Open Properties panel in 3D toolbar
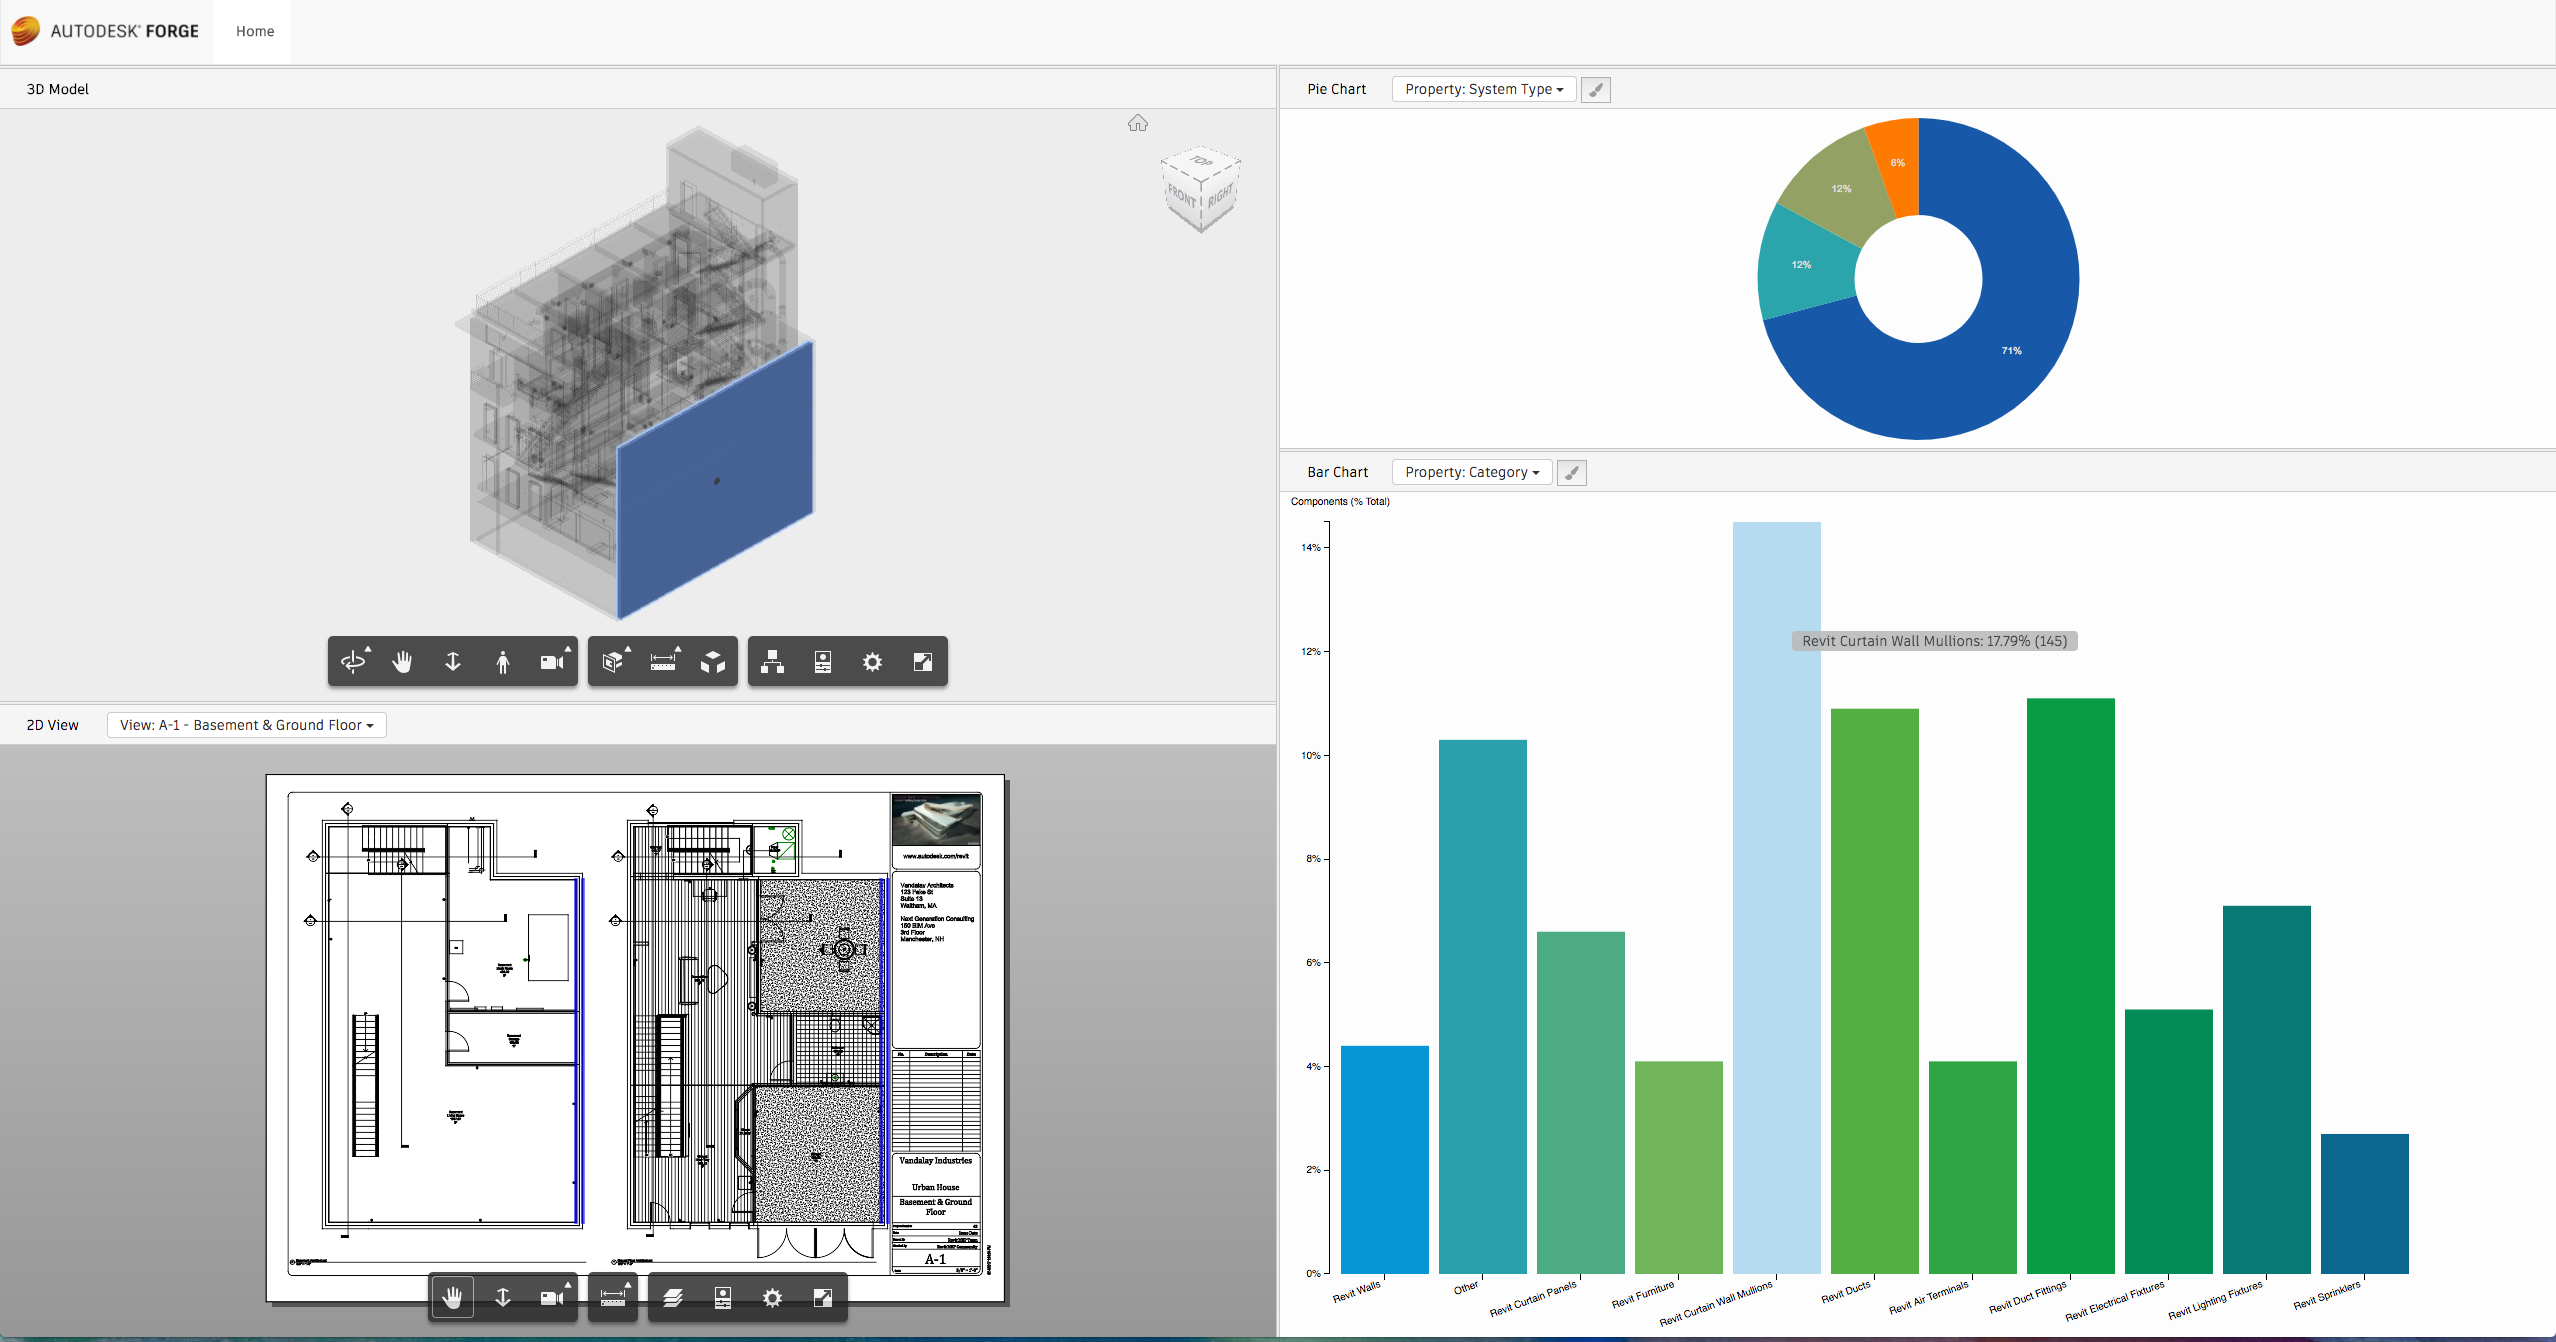The height and width of the screenshot is (1342, 2556). [823, 661]
